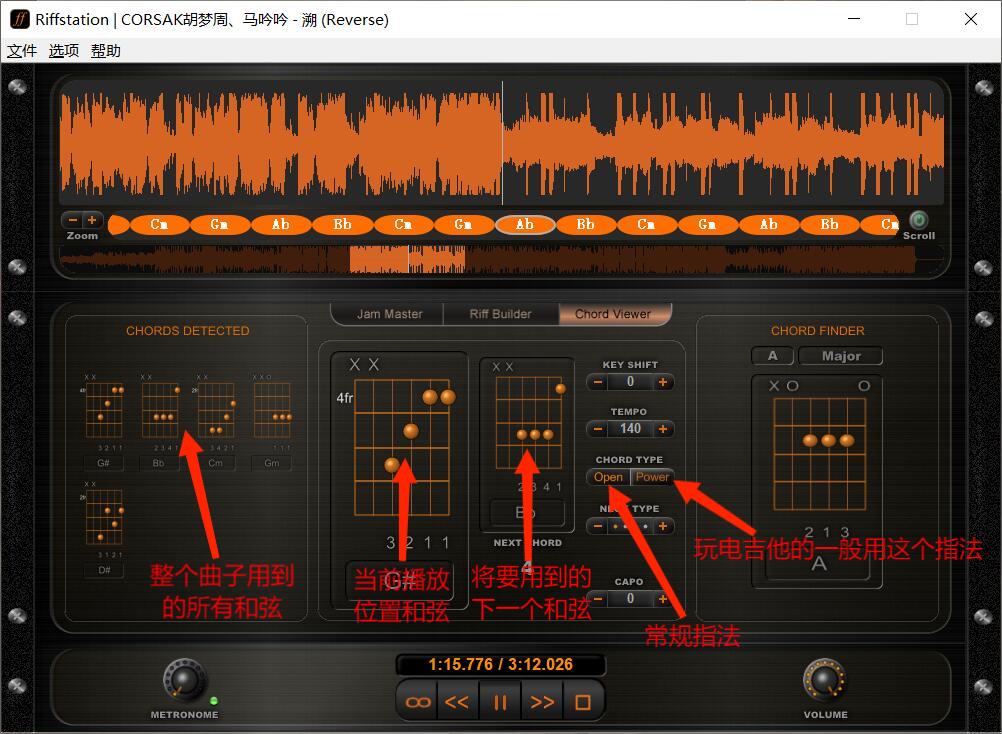Open the 选项 menu
Viewport: 1002px width, 734px height.
point(64,51)
